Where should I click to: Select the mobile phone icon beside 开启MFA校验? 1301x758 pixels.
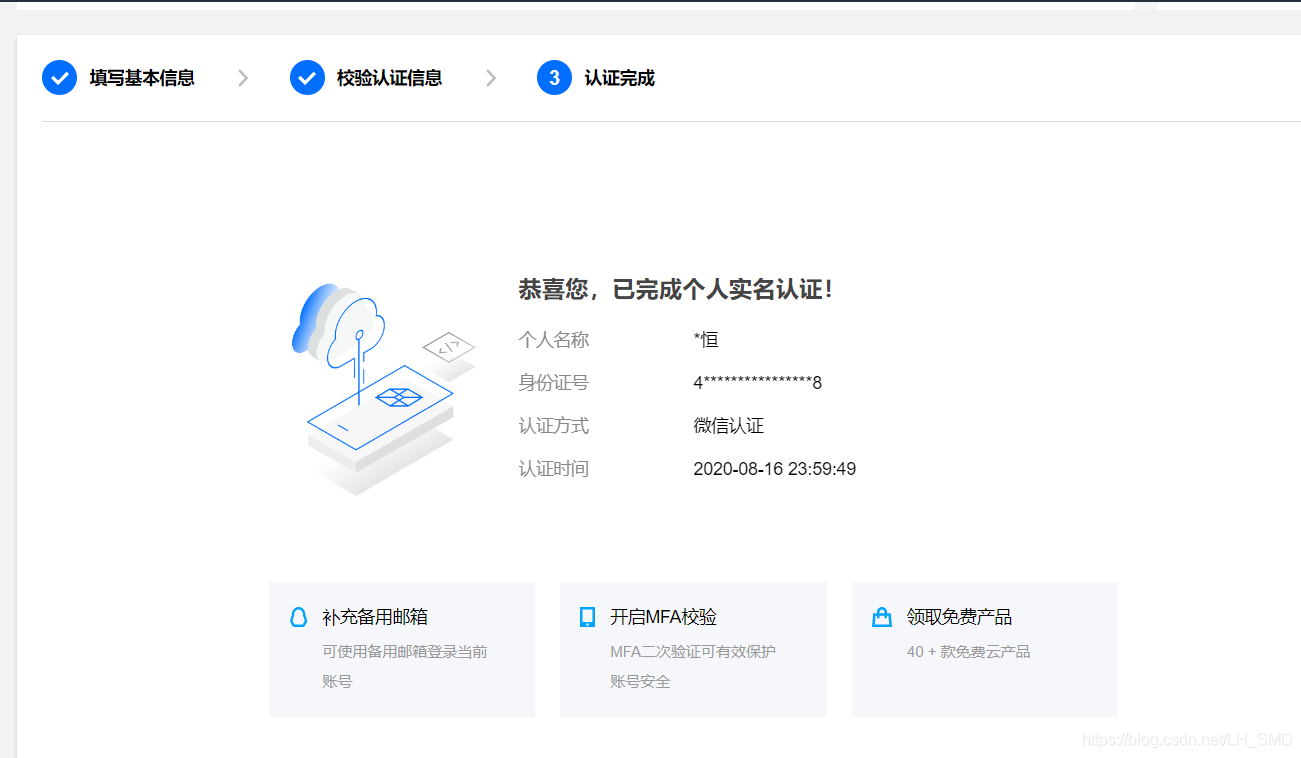pos(589,616)
